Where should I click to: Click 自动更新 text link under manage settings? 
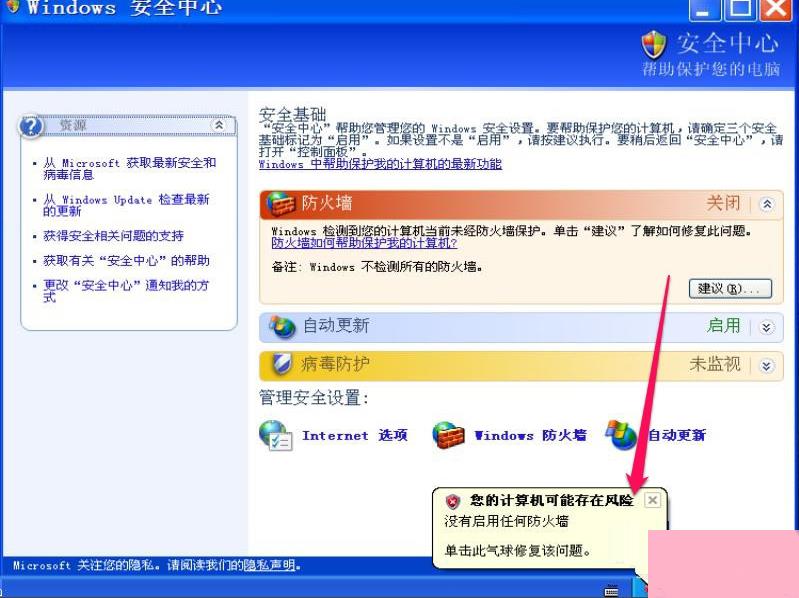(x=677, y=436)
